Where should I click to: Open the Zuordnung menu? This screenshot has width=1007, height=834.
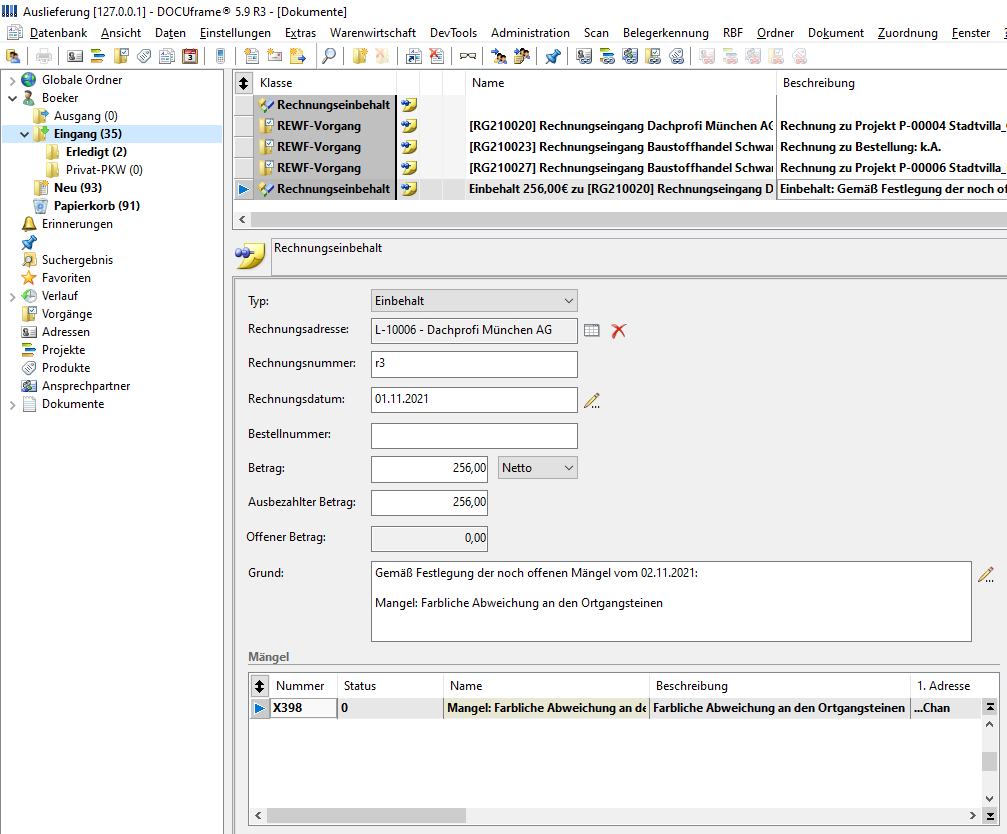[x=907, y=33]
